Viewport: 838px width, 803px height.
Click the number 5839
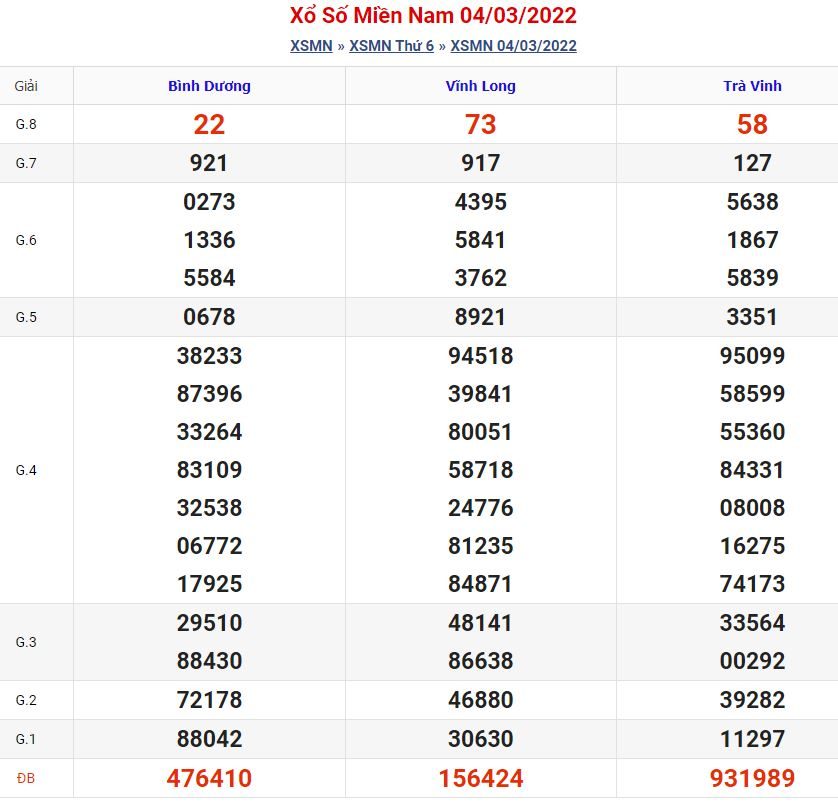(x=752, y=278)
